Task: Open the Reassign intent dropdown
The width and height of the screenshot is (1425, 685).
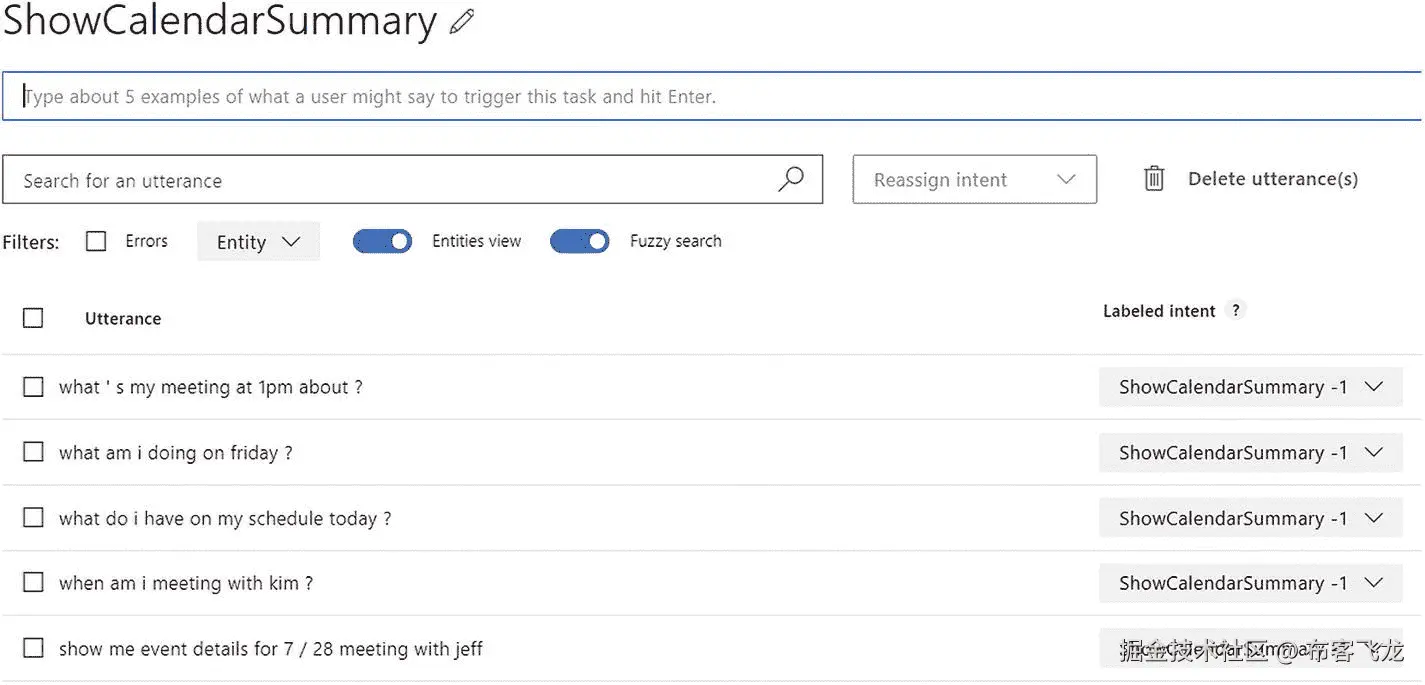Action: (x=974, y=180)
